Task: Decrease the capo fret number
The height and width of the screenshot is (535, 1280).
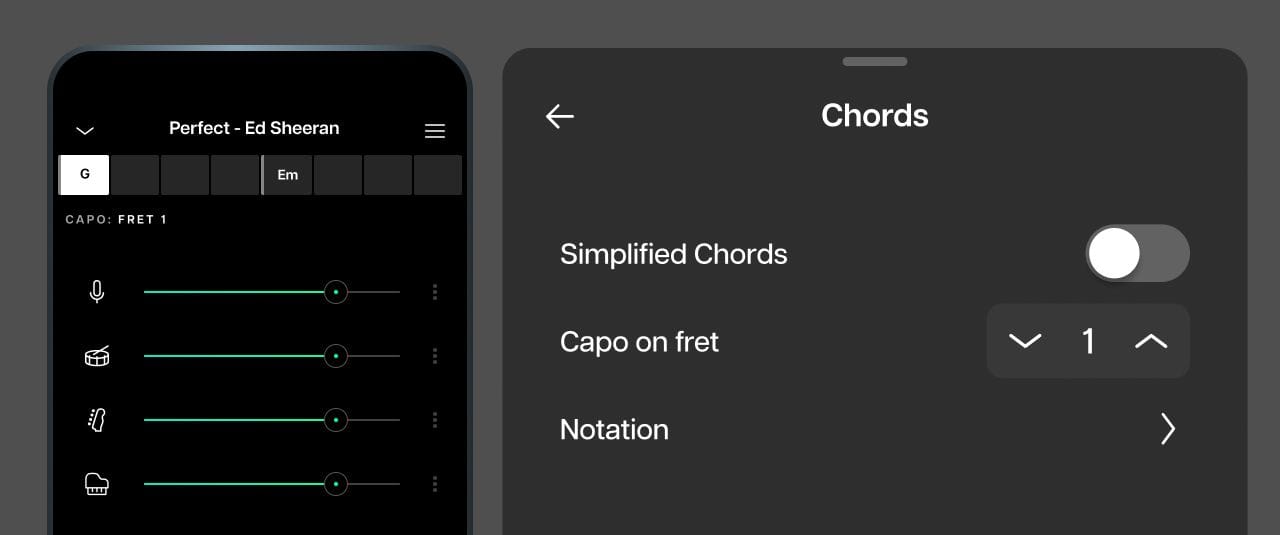Action: point(1025,341)
